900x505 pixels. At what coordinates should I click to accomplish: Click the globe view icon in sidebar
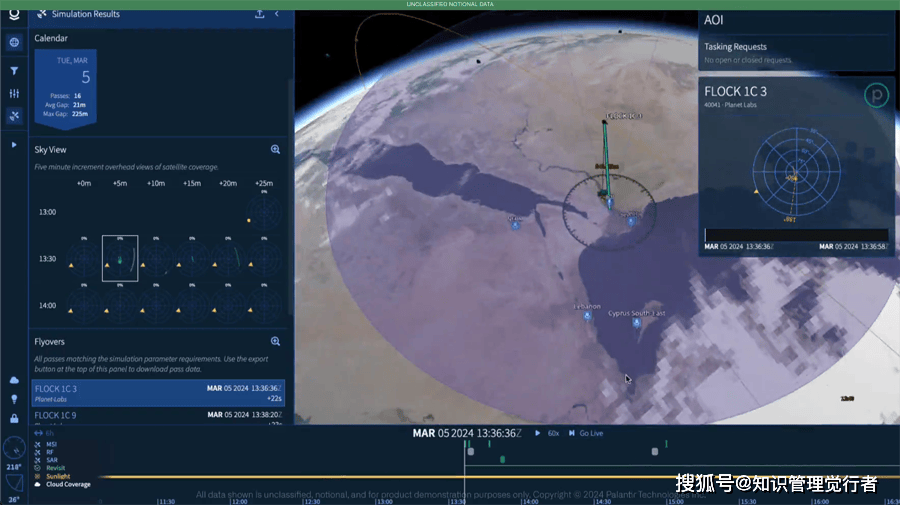(14, 42)
